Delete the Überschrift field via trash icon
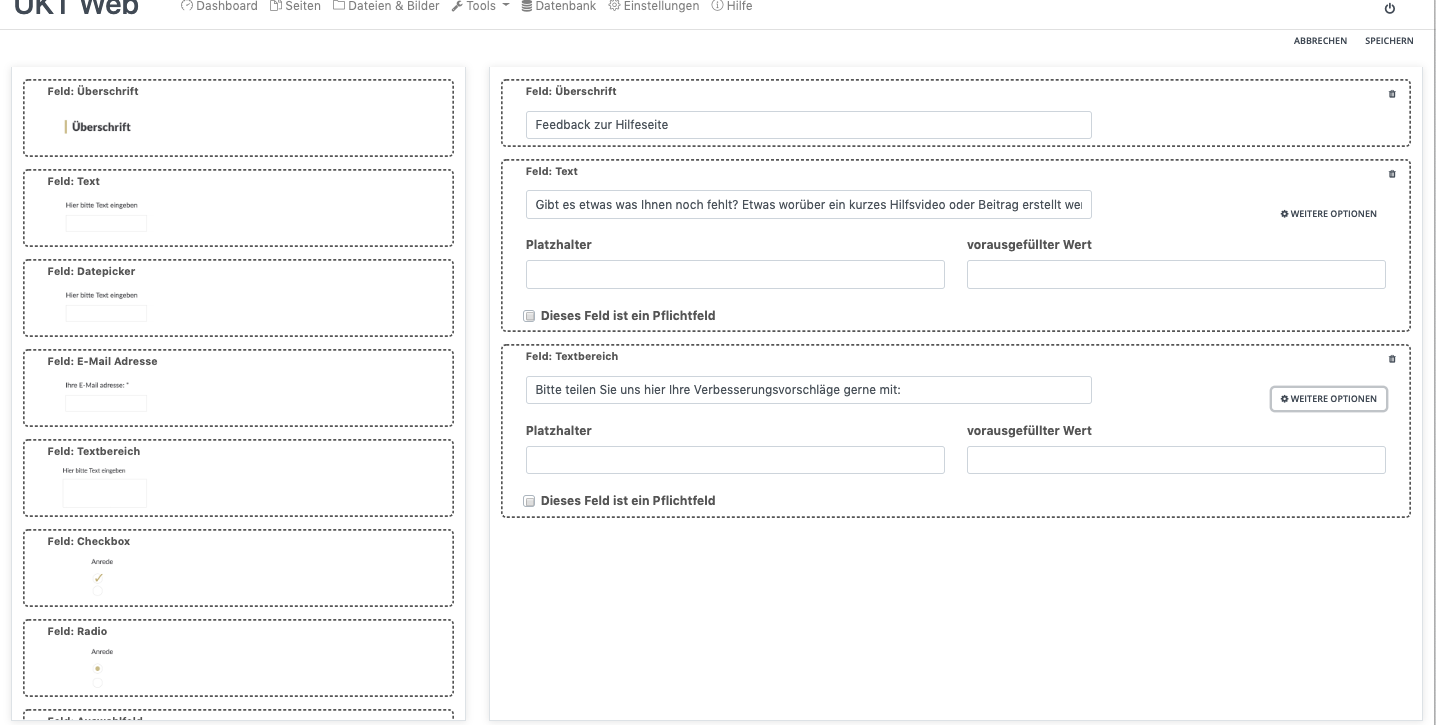This screenshot has width=1436, height=725. point(1392,94)
